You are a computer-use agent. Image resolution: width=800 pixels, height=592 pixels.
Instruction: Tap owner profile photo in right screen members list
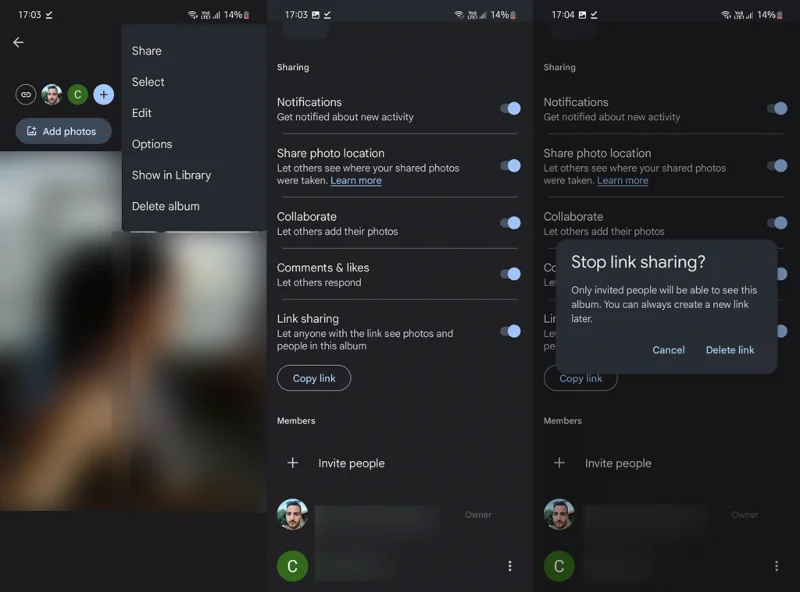pyautogui.click(x=559, y=514)
